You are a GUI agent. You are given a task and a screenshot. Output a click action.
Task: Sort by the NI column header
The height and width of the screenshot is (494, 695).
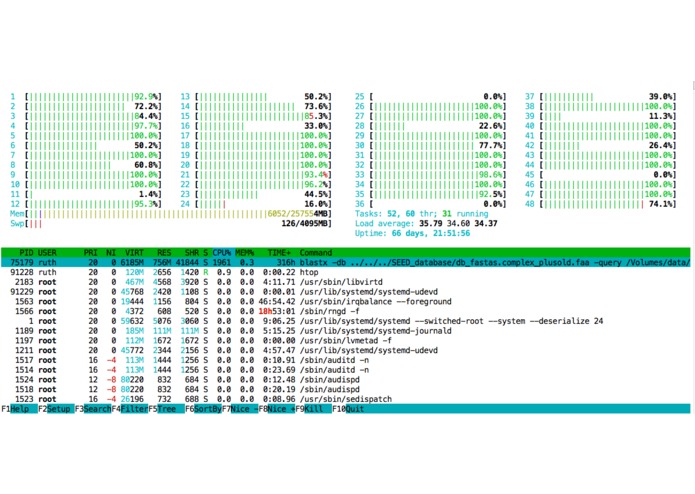click(111, 253)
